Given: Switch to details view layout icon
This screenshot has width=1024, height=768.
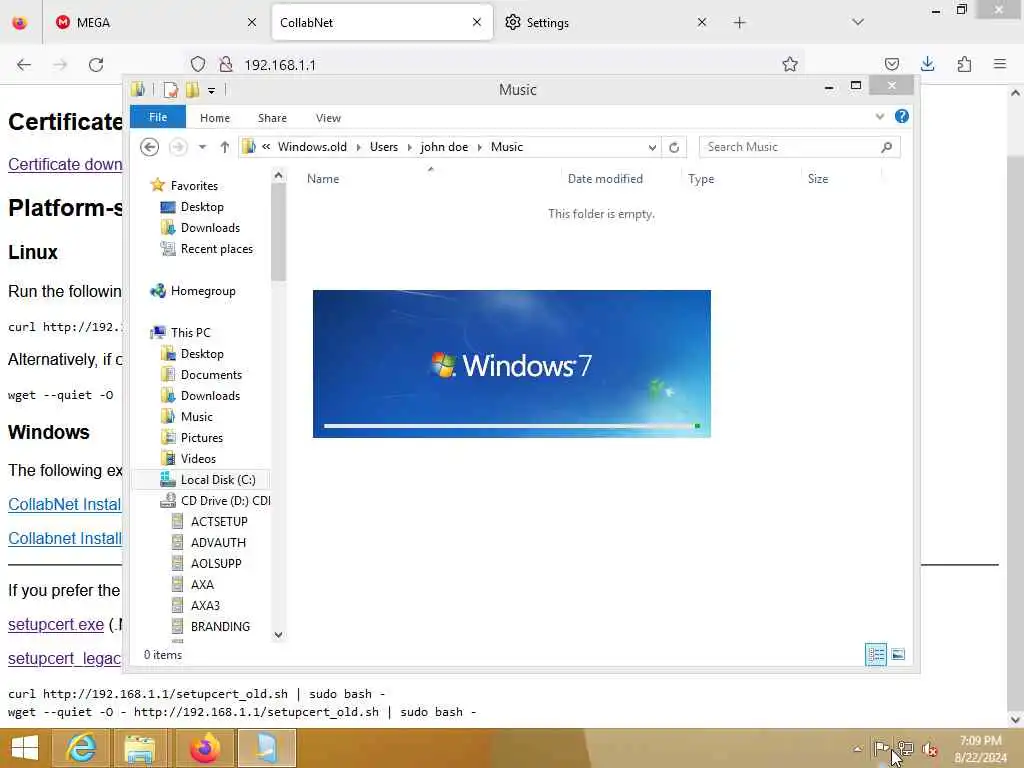Looking at the screenshot, I should [x=876, y=654].
